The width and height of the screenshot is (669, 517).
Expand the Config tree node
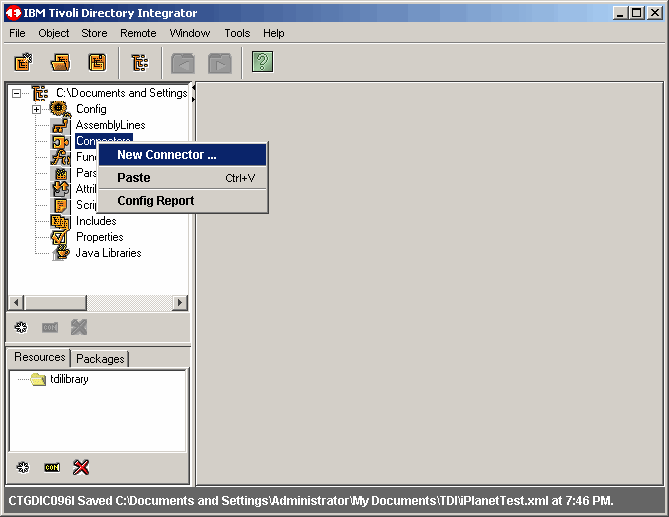36,109
